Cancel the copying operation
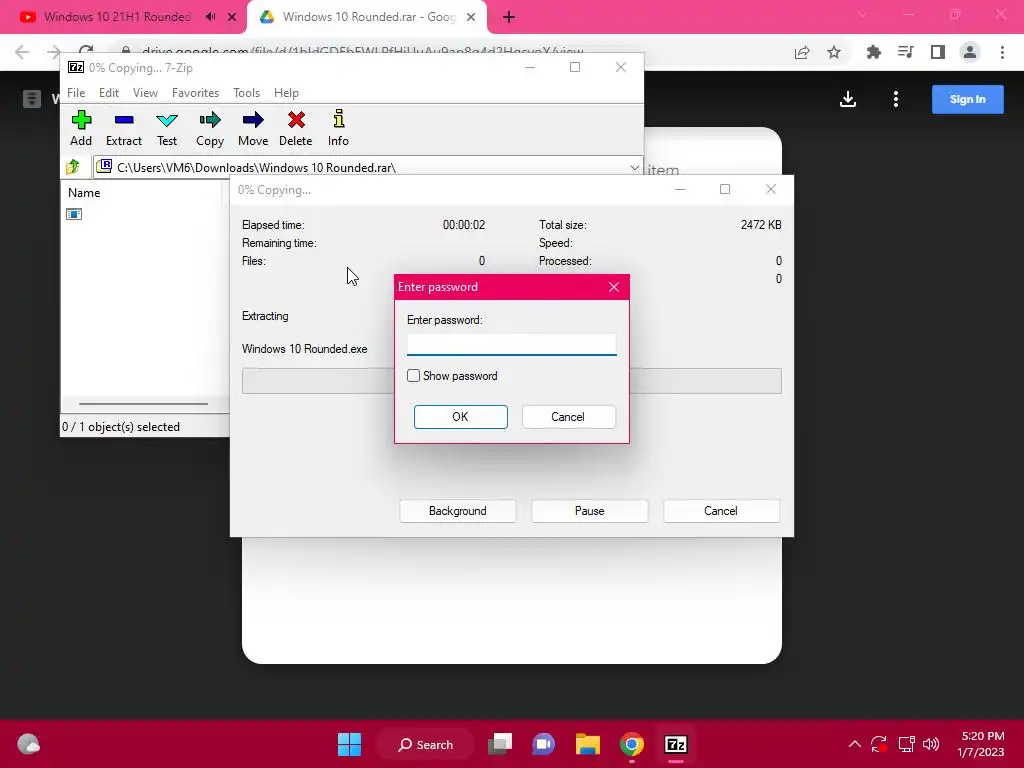The height and width of the screenshot is (768, 1024). point(721,511)
